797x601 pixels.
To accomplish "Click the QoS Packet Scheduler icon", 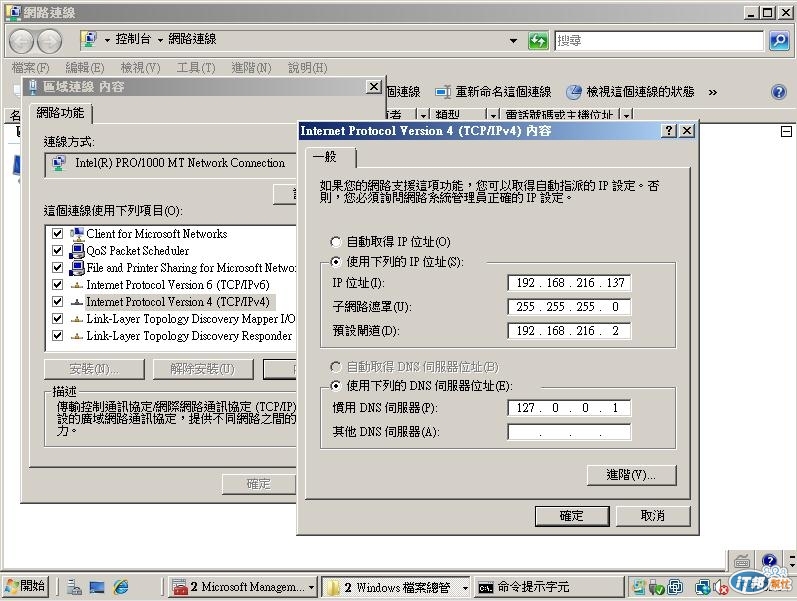I will click(77, 251).
